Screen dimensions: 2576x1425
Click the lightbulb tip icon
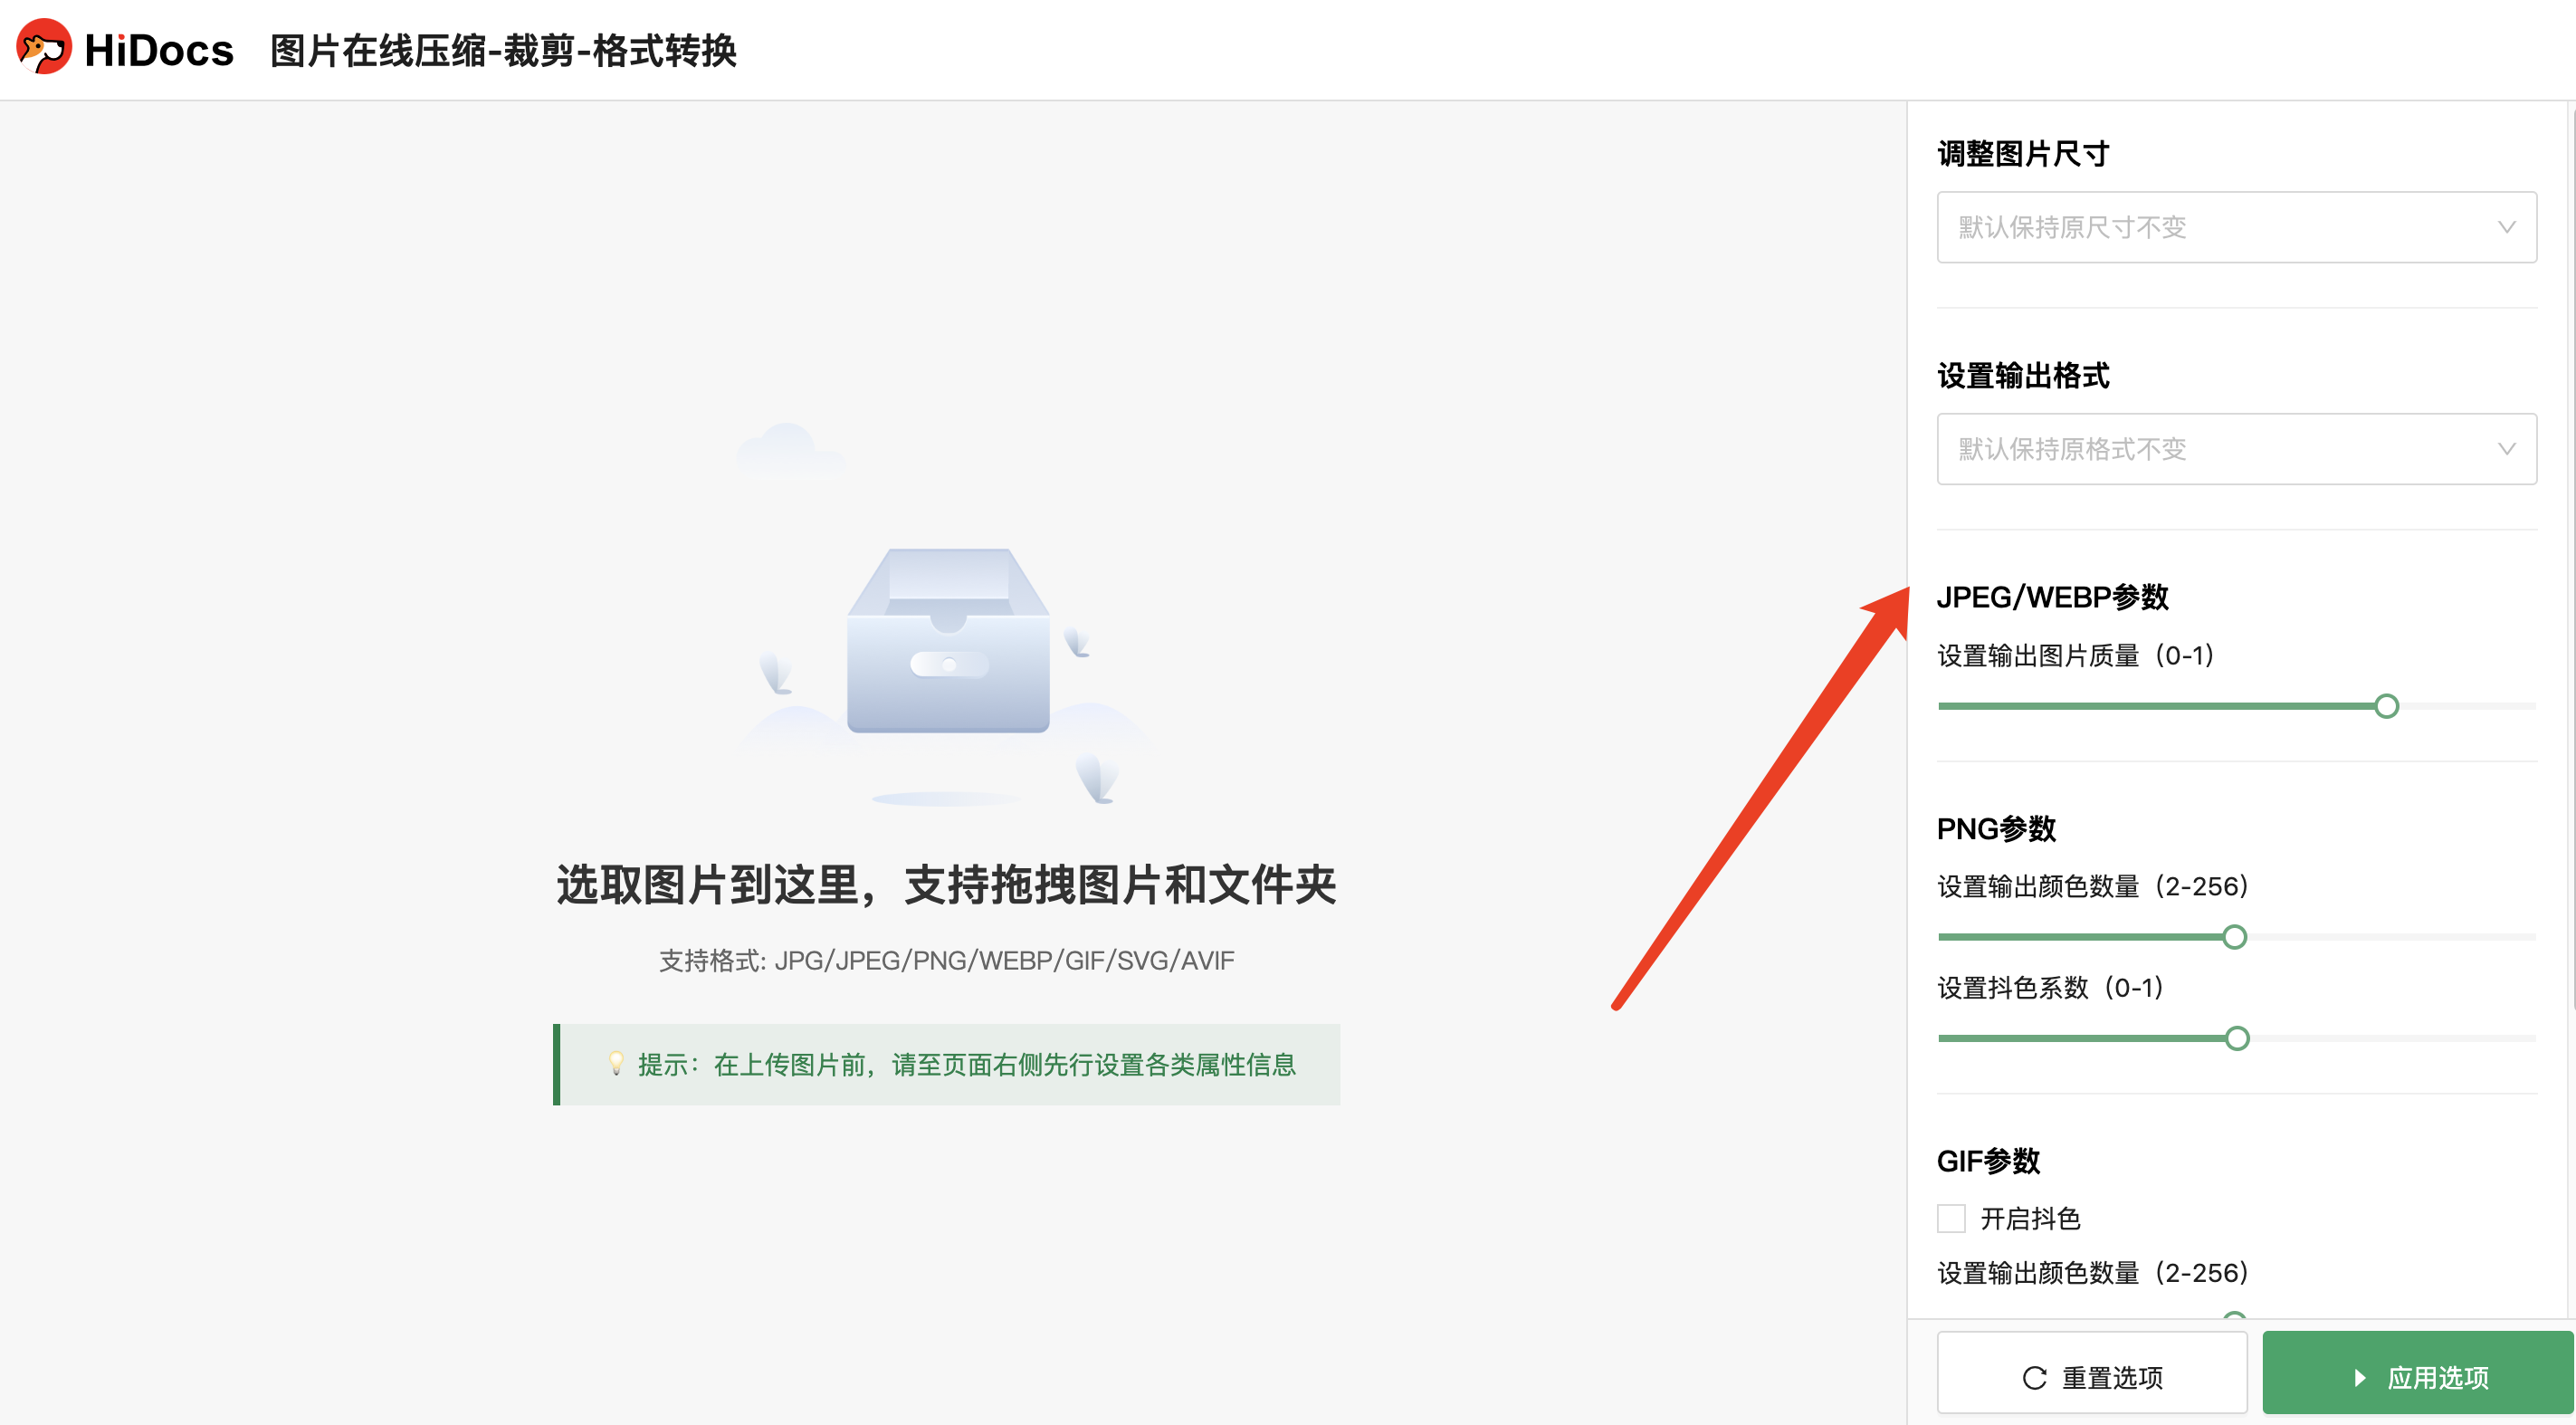click(x=616, y=1064)
